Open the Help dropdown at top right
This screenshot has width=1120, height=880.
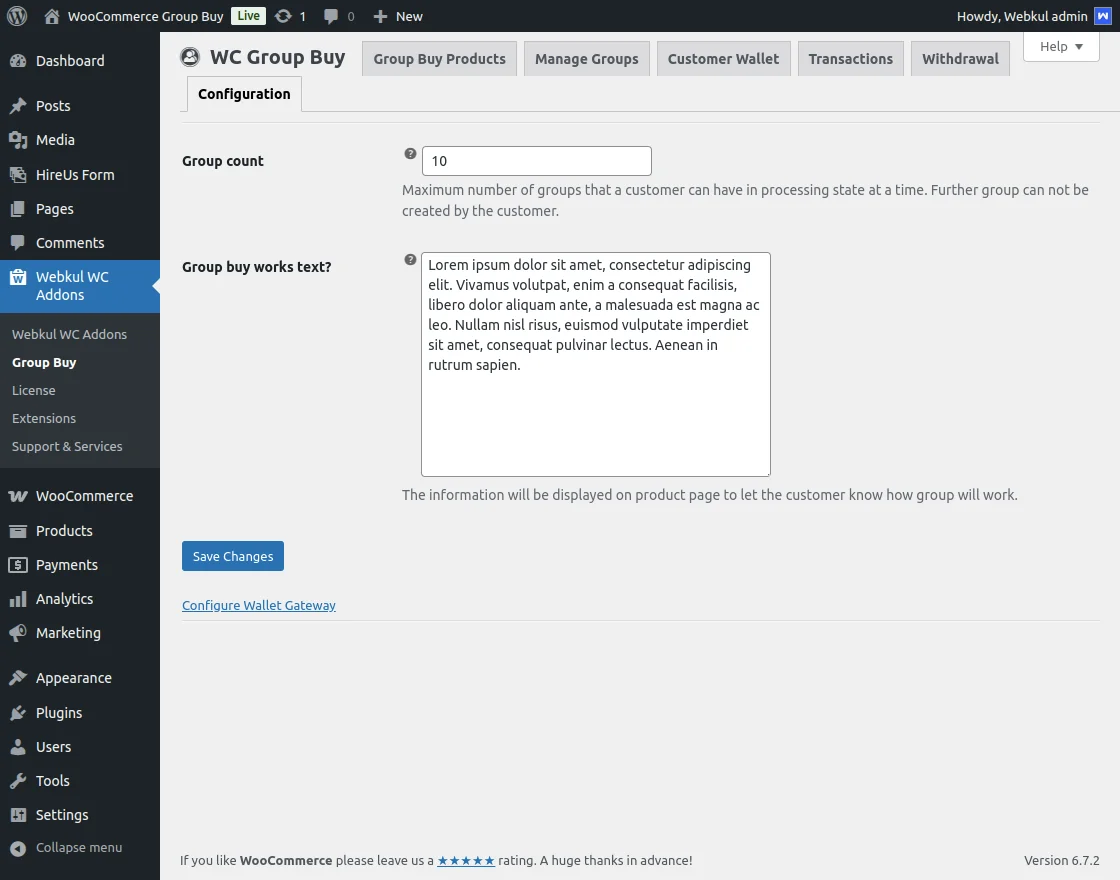point(1060,46)
